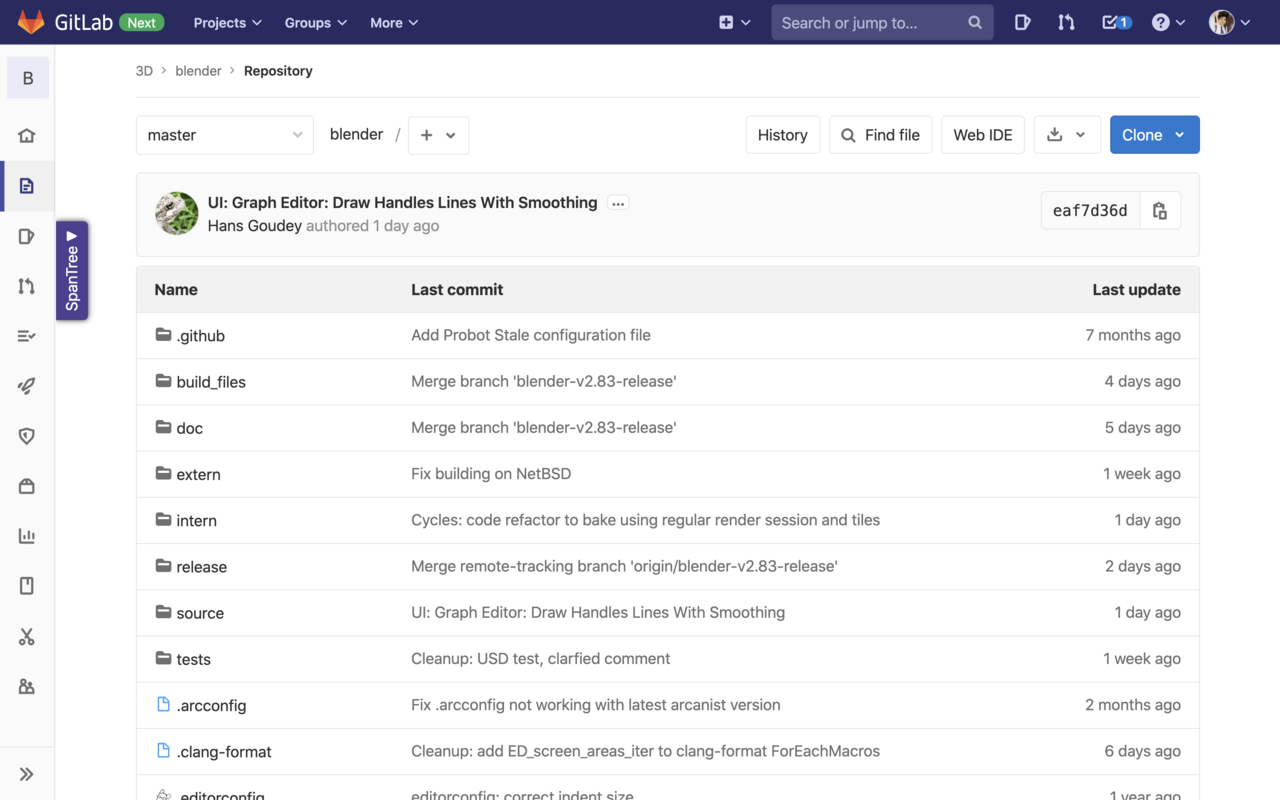The image size is (1280, 800).
Task: Open CI/CD rocket icon in sidebar
Action: point(27,386)
